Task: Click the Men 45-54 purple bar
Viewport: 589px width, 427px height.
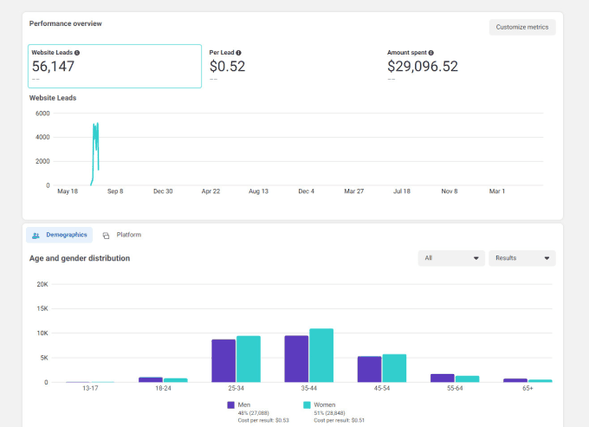Action: 369,369
